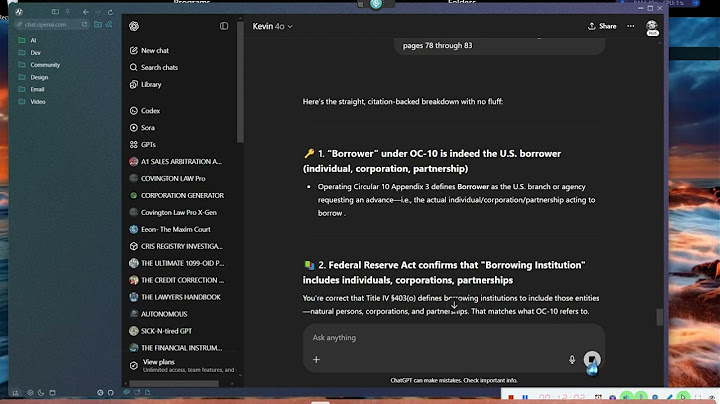Viewport: 720px width, 404px height.
Task: Click the reload icon inside address bar
Action: pyautogui.click(x=84, y=25)
